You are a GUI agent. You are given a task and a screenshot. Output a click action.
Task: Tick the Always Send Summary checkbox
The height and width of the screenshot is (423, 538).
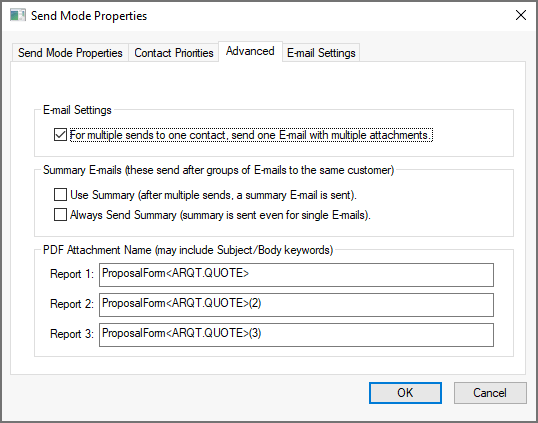point(60,215)
